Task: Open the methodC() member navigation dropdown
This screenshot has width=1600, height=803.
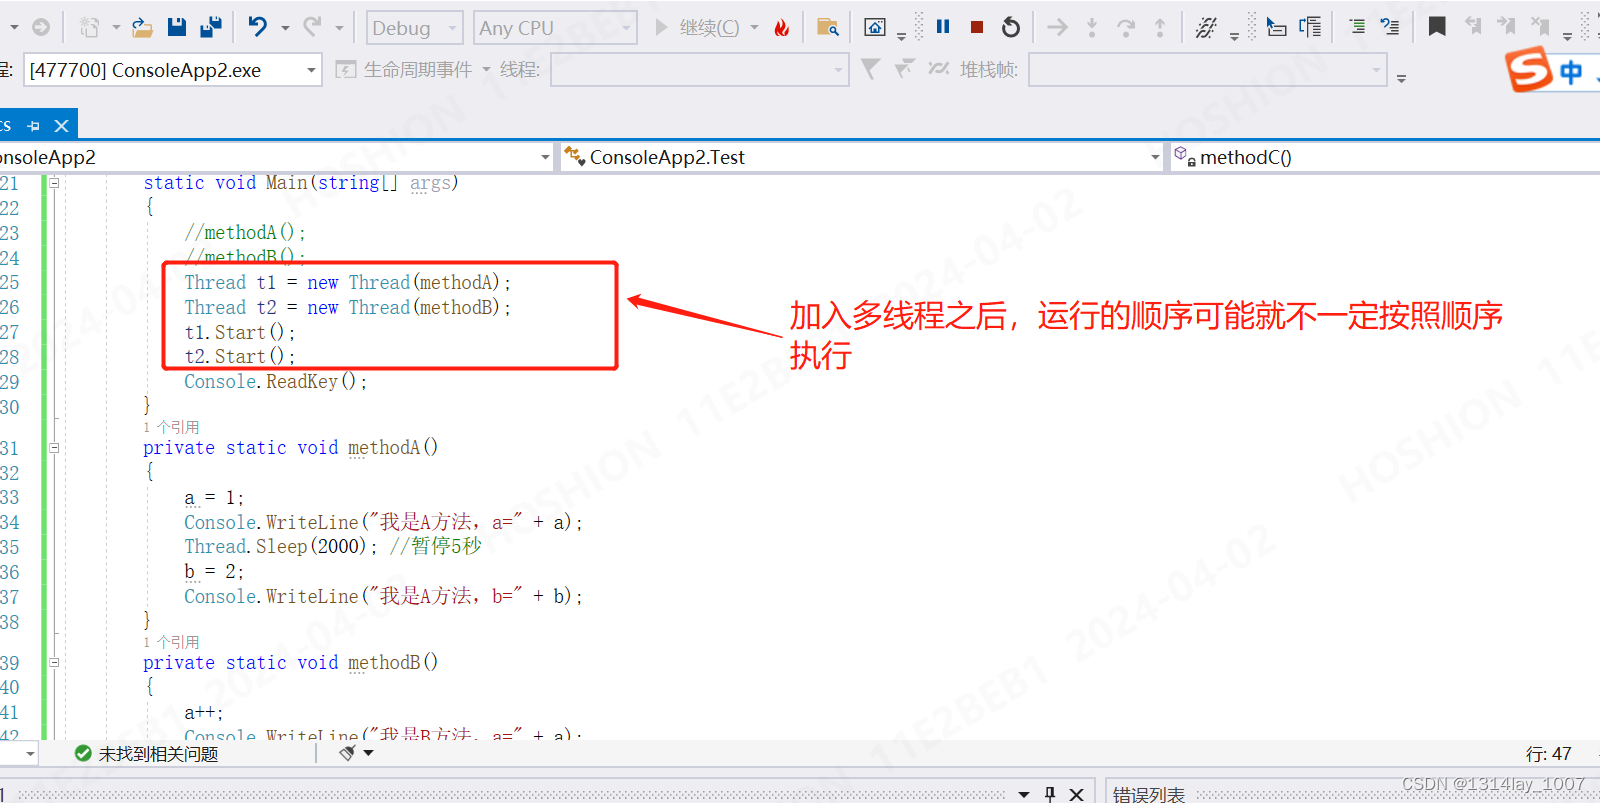Action: point(1385,157)
